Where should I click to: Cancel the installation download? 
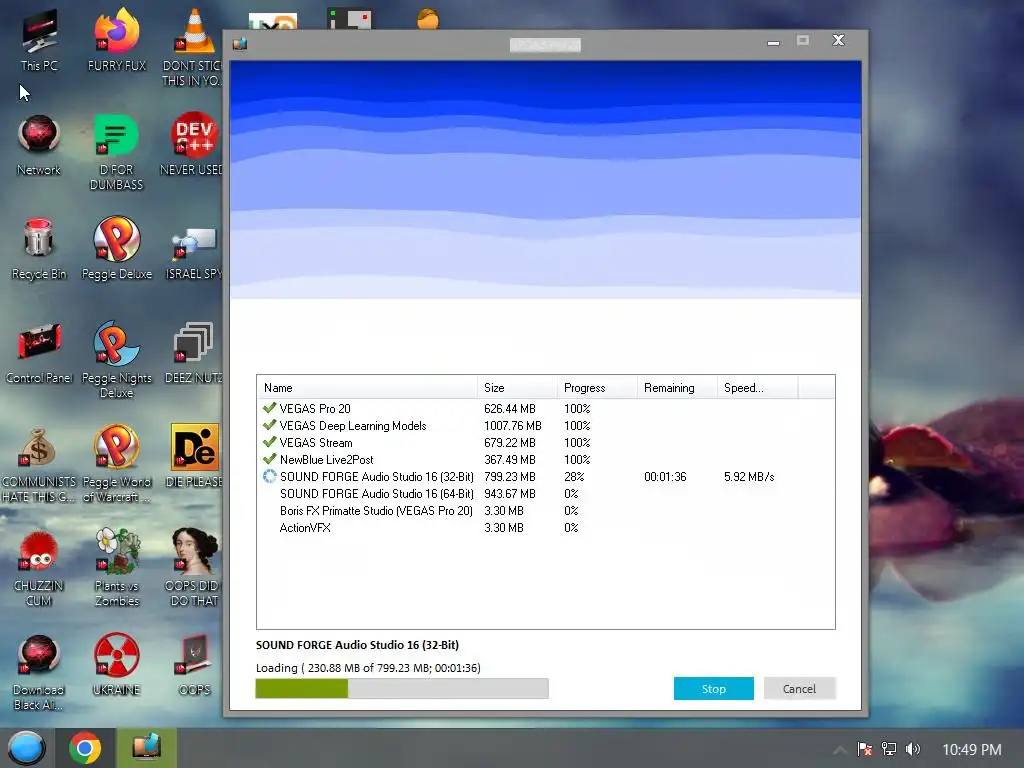[x=799, y=688]
